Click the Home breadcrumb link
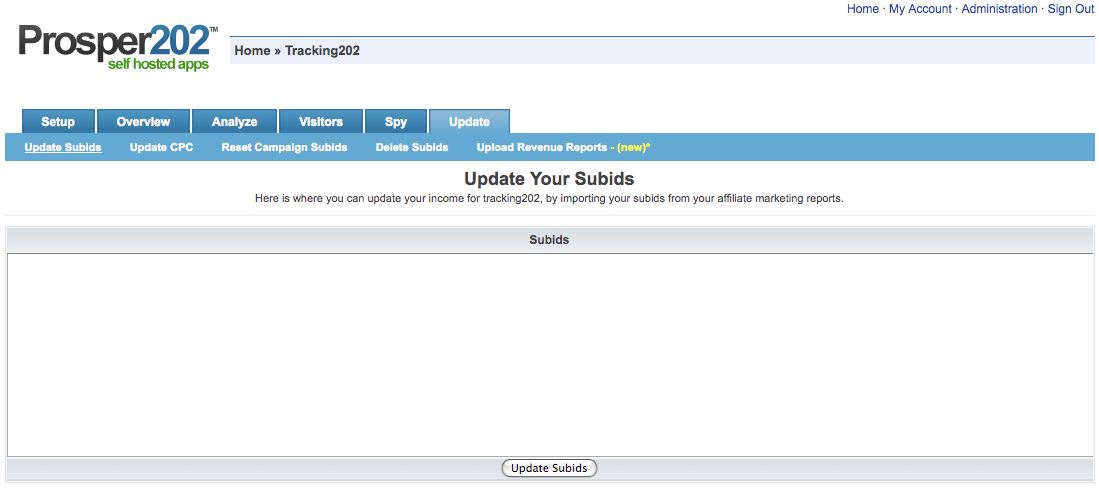This screenshot has width=1099, height=493. pos(252,50)
